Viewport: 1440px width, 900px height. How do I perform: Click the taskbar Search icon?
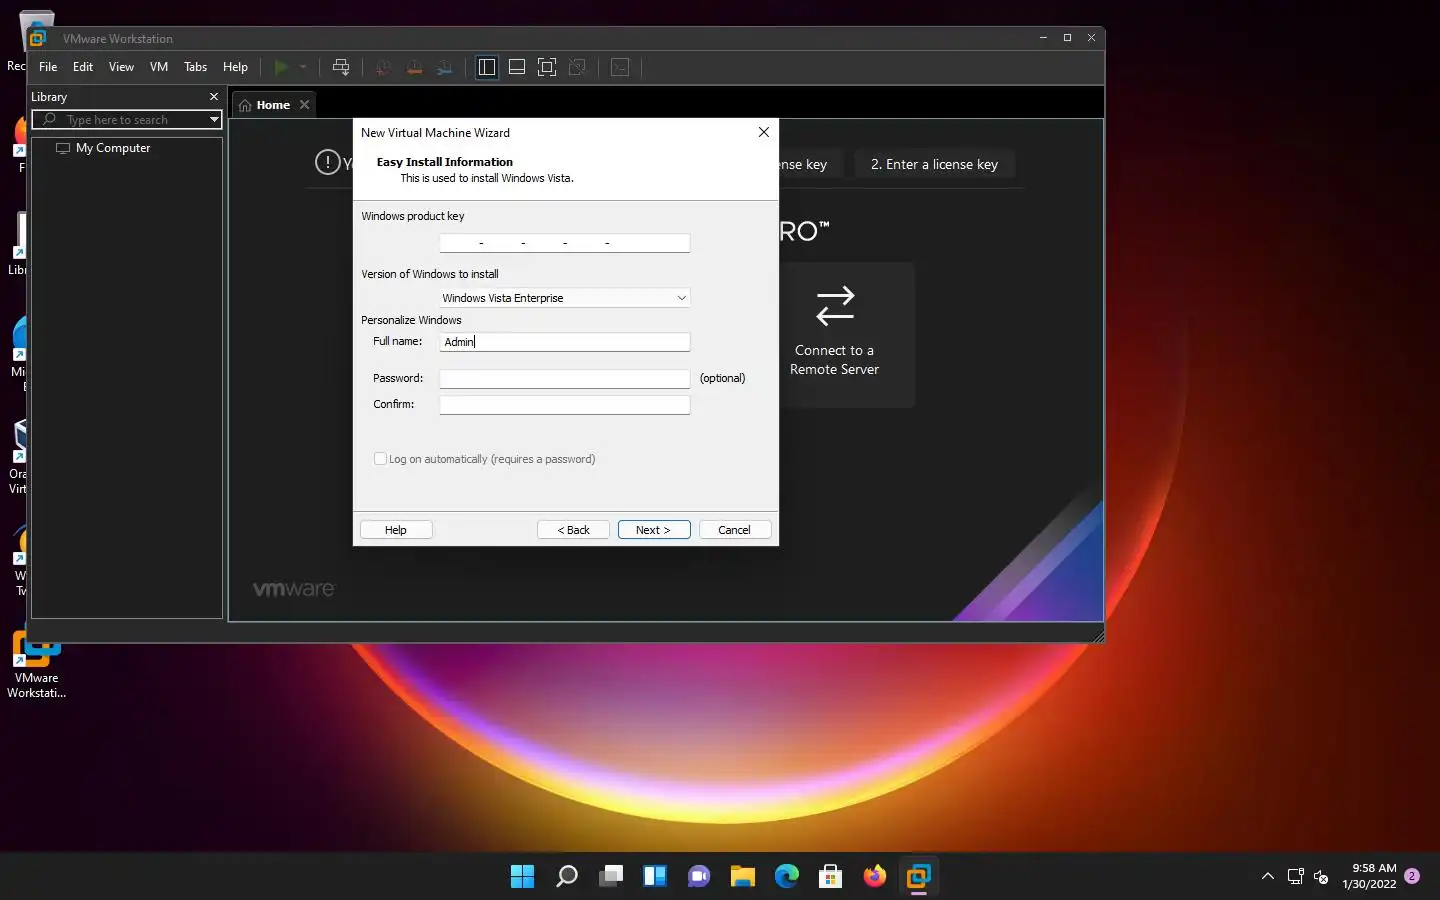tap(567, 877)
